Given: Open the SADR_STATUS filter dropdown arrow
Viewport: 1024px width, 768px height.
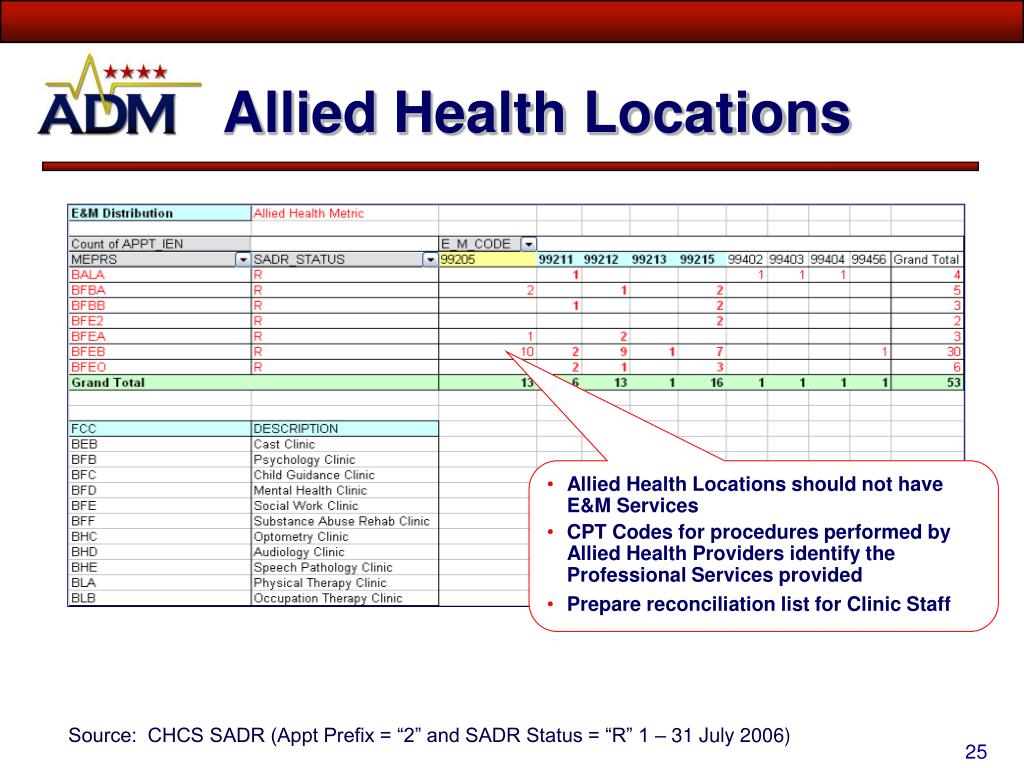Looking at the screenshot, I should (x=430, y=260).
